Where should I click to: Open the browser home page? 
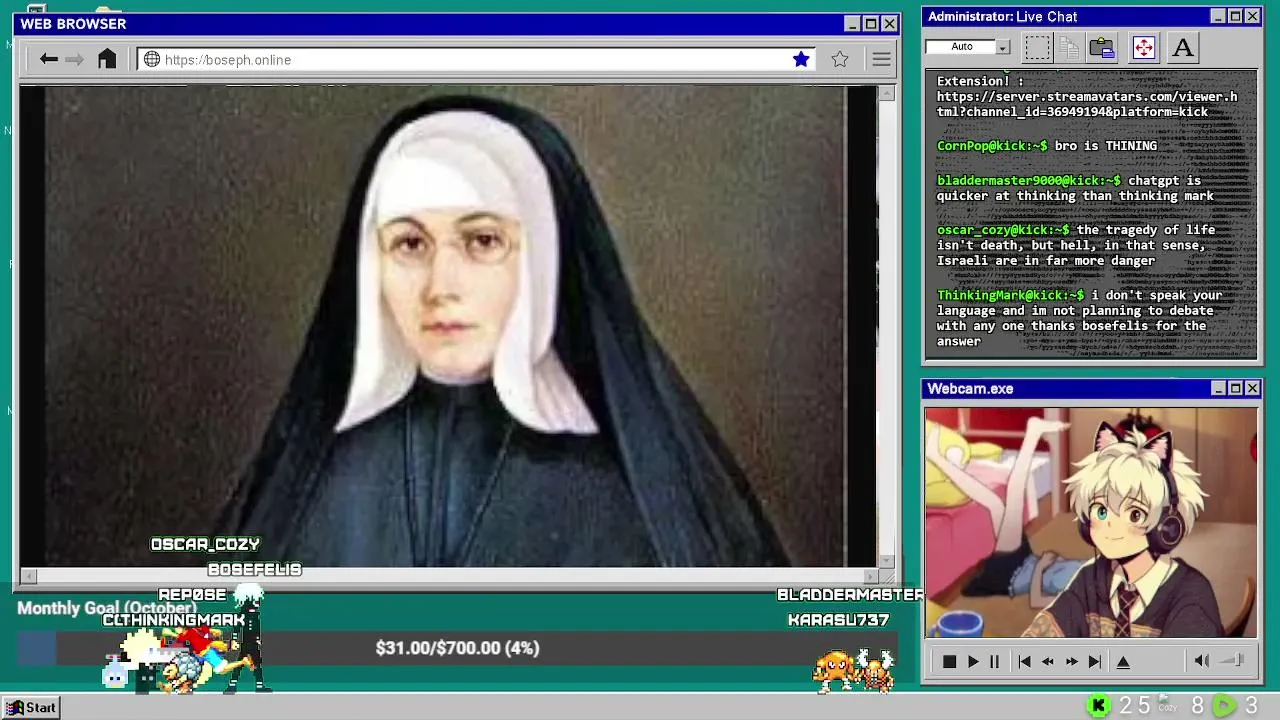point(107,59)
